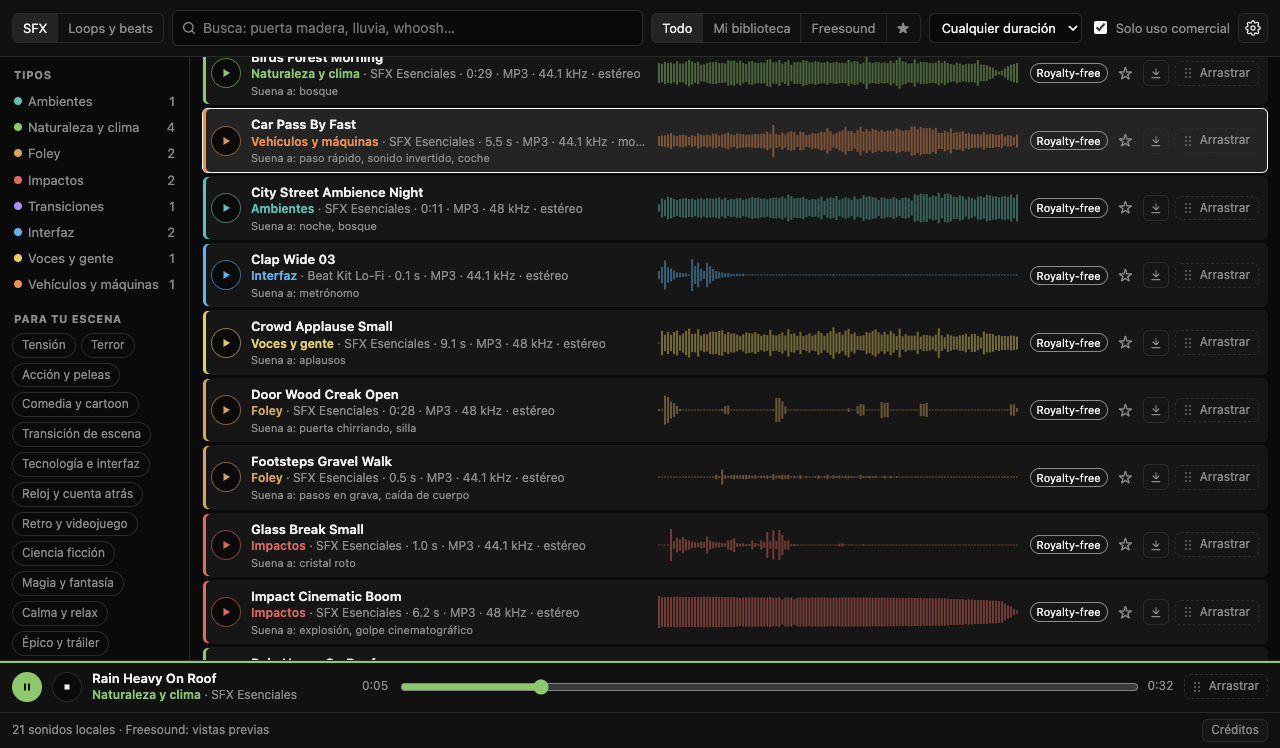Filter by Foley type
Viewport: 1280px width, 748px height.
pyautogui.click(x=95, y=153)
